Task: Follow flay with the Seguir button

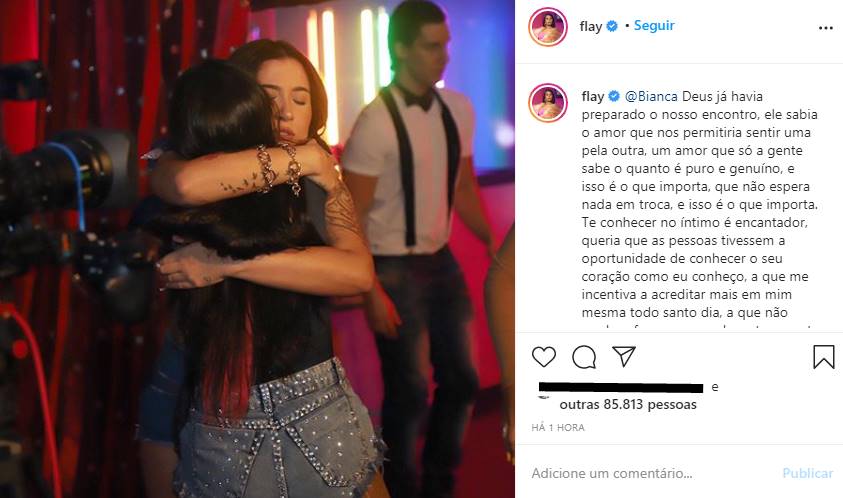Action: (654, 26)
